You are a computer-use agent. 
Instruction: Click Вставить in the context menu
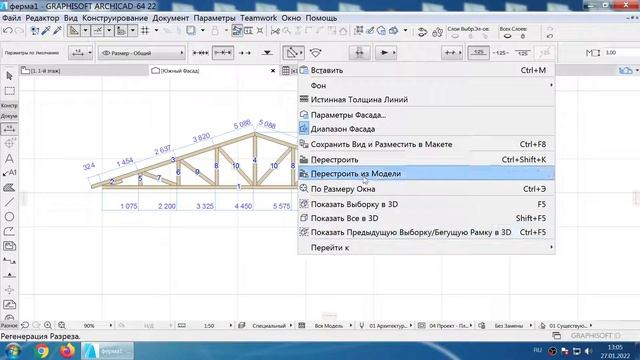pyautogui.click(x=427, y=70)
